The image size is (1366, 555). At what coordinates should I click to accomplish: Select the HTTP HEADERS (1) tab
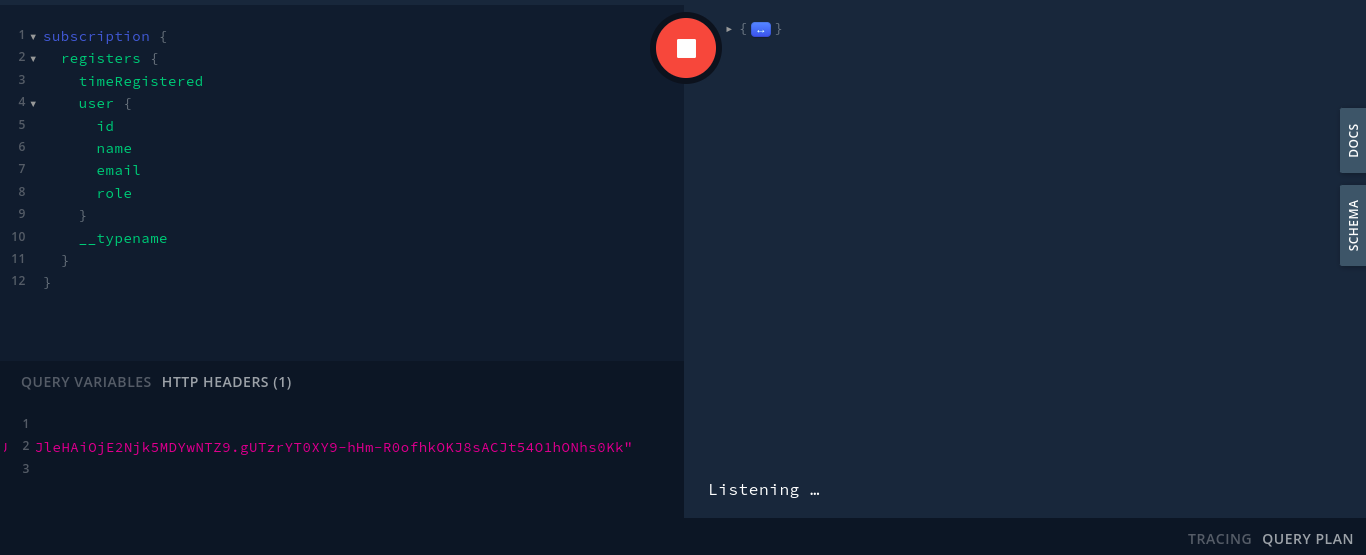click(227, 382)
